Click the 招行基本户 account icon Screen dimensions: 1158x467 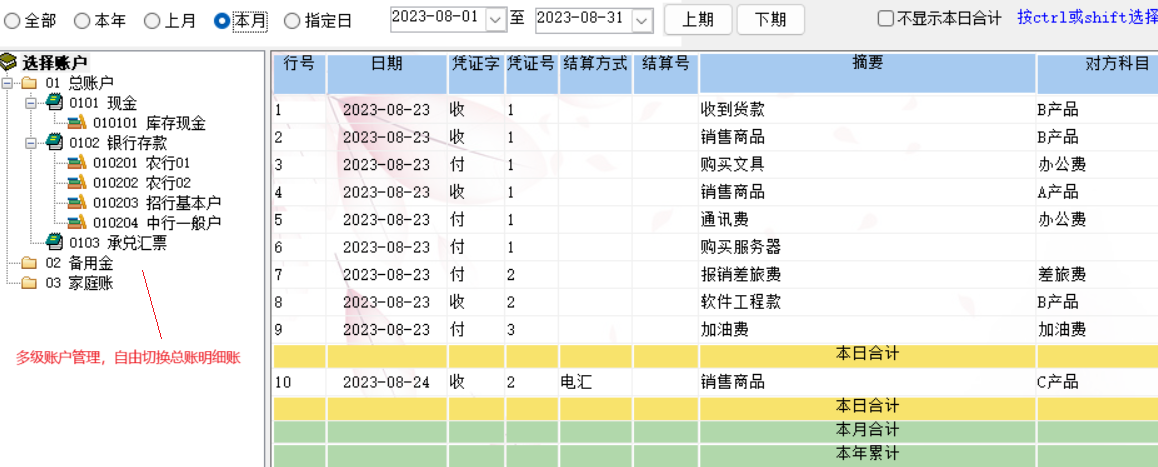78,202
